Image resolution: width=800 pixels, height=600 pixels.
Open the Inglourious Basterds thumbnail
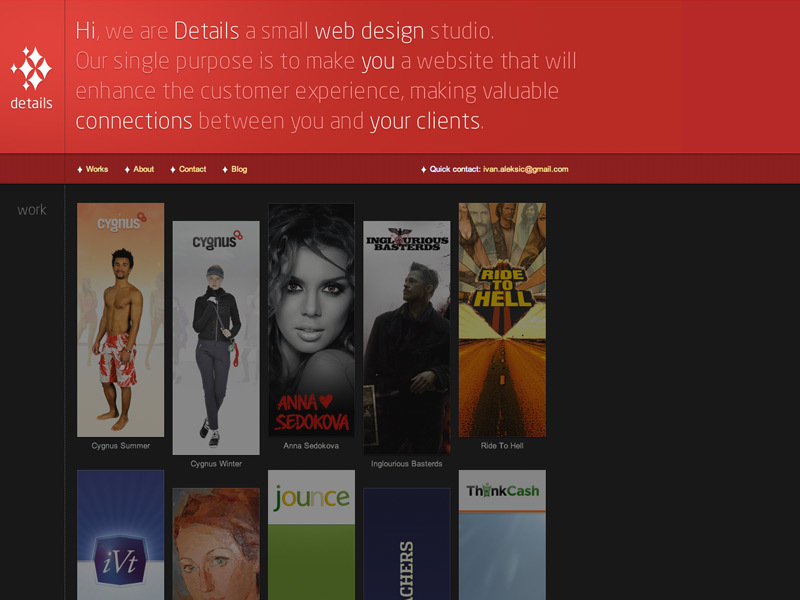[x=407, y=338]
